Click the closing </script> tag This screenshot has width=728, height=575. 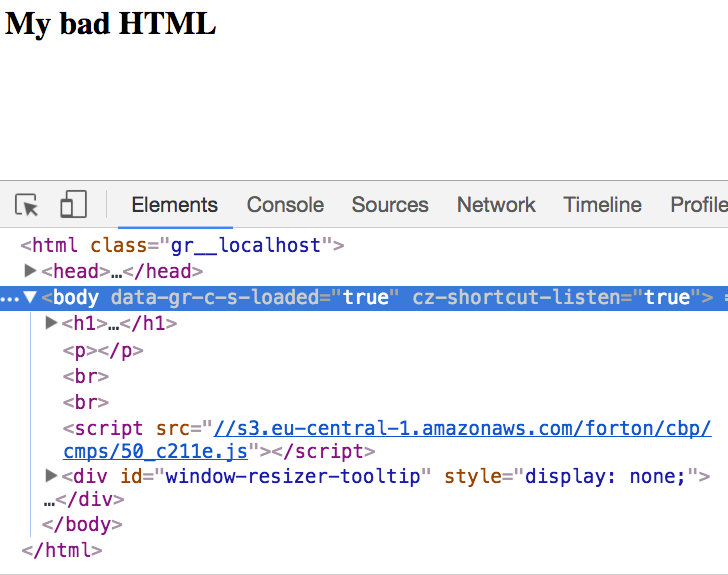tap(323, 451)
